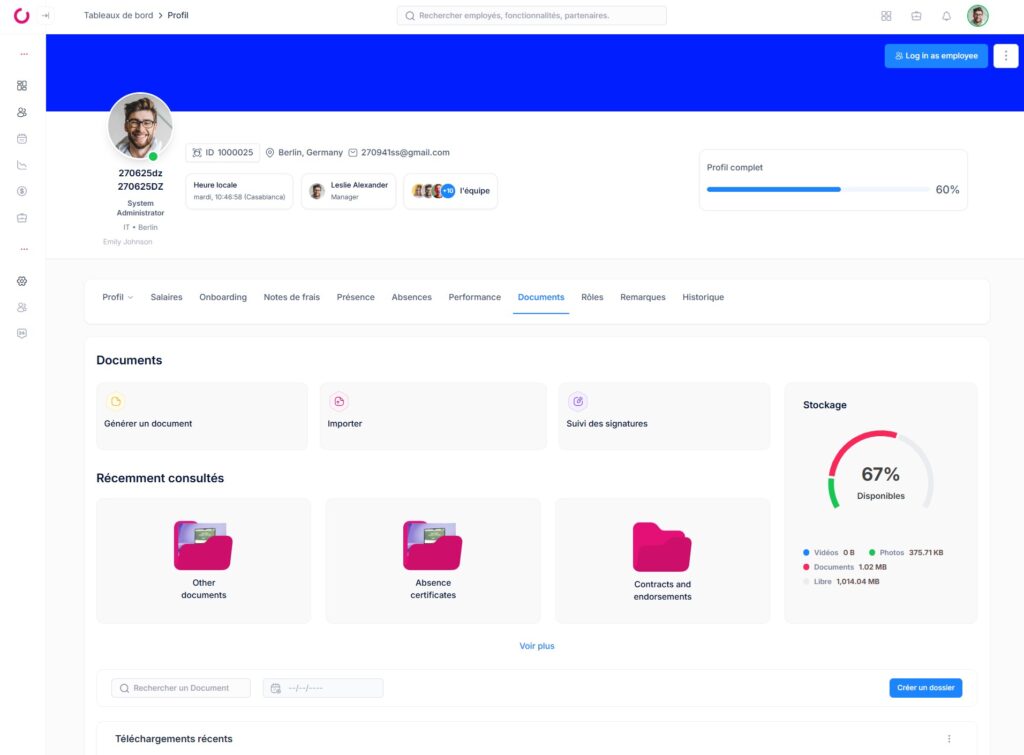
Task: Open the dashboard grid icon in sidebar
Action: [22, 86]
